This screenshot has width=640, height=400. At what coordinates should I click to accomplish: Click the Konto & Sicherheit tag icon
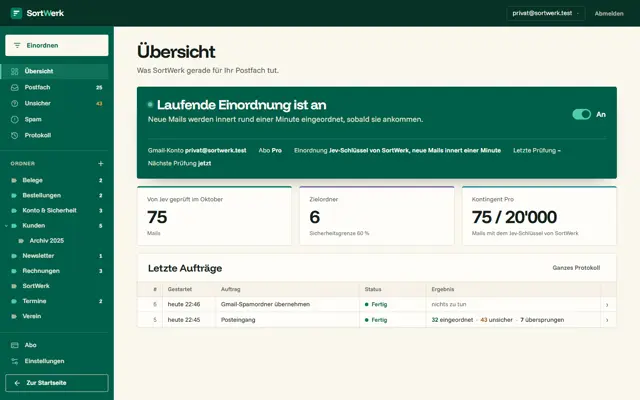click(14, 211)
